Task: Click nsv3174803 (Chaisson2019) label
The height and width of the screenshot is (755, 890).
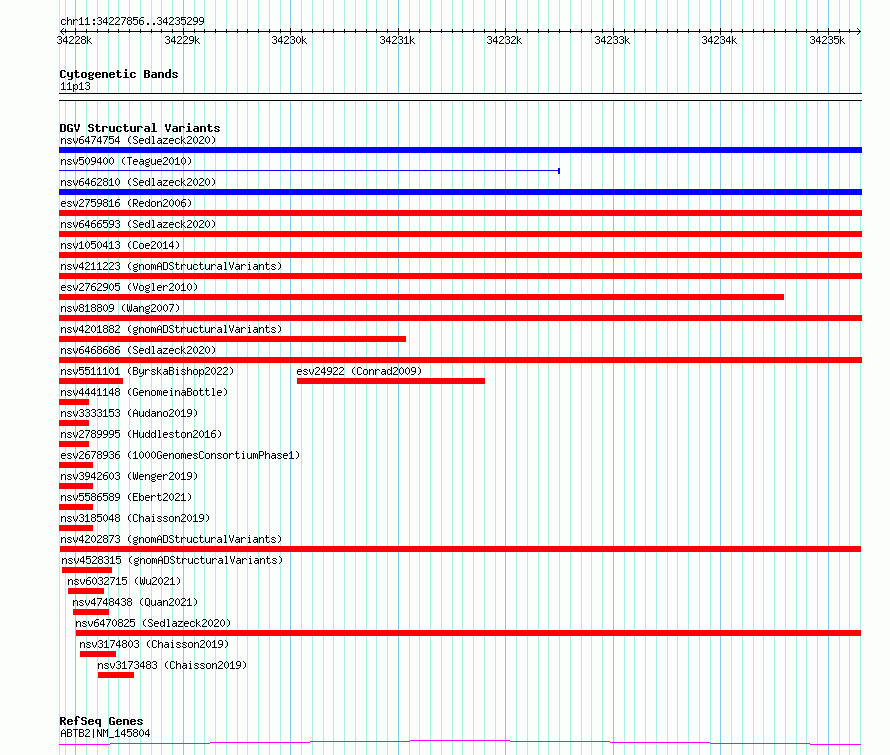Action: tap(154, 644)
